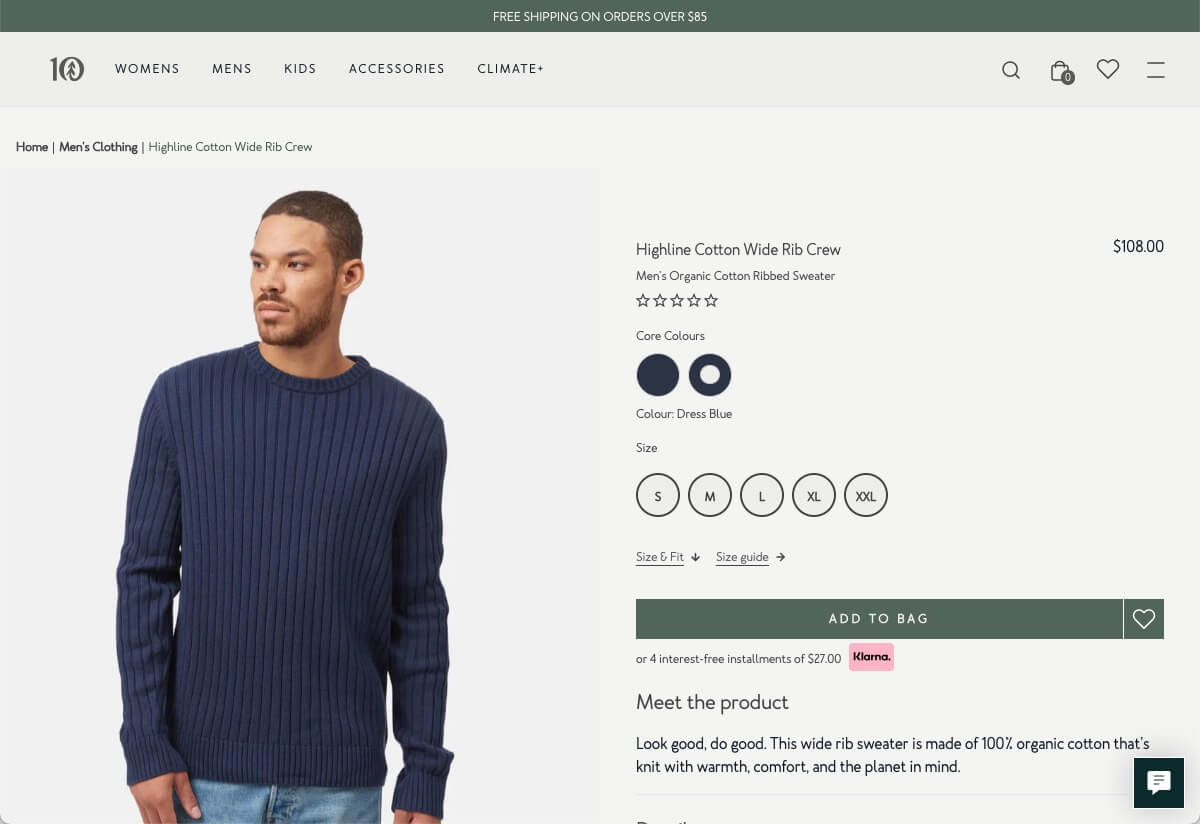1200x824 pixels.
Task: Open the Size guide link
Action: [x=750, y=557]
